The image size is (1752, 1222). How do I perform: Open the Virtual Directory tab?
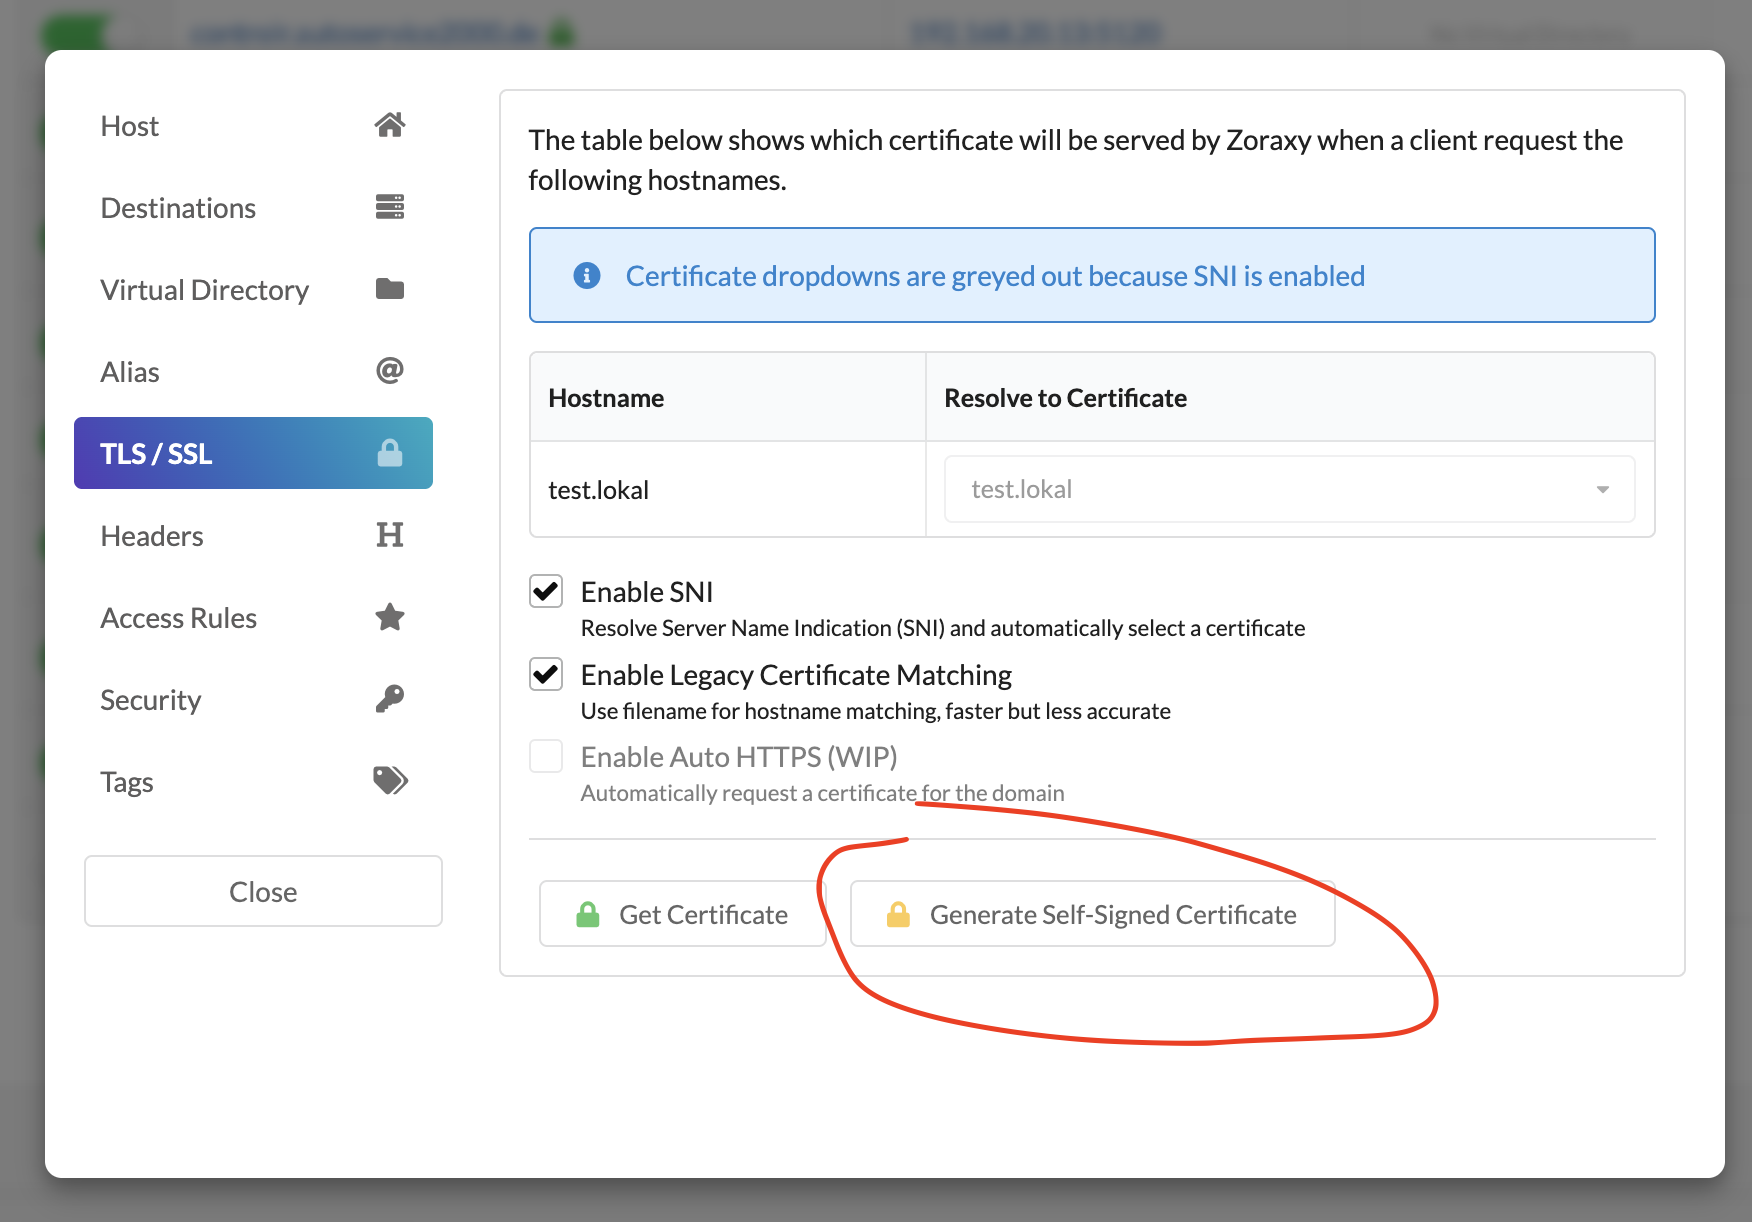coord(253,290)
